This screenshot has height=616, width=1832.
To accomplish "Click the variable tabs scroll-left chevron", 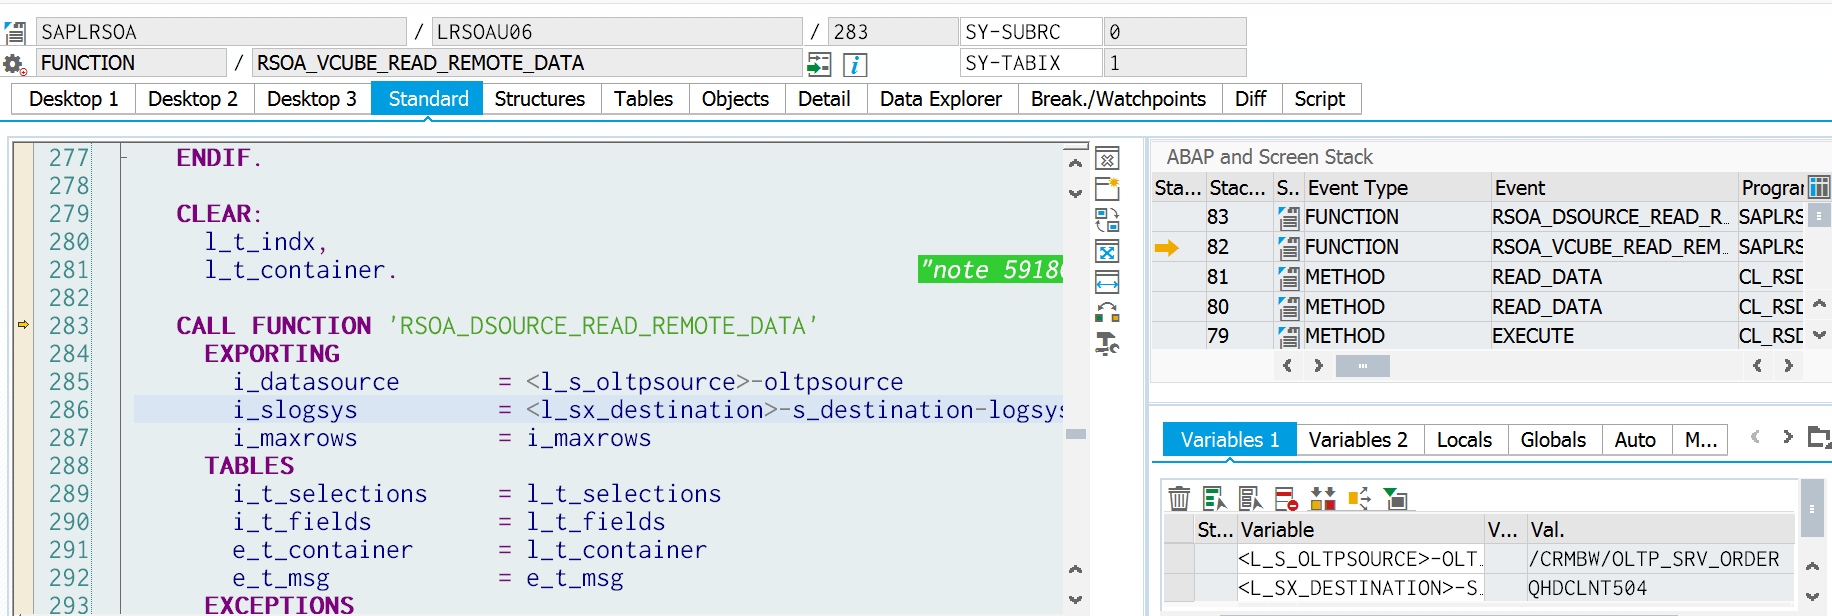I will [x=1755, y=437].
